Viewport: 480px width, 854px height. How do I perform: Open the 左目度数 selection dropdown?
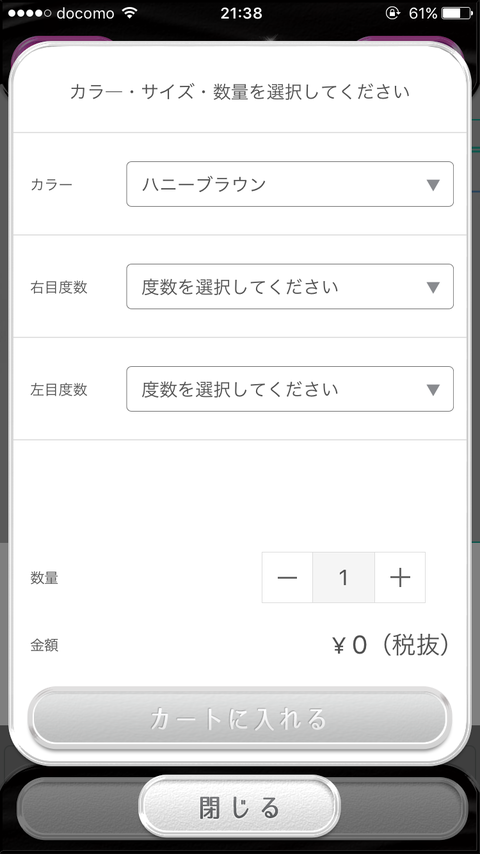click(x=290, y=389)
